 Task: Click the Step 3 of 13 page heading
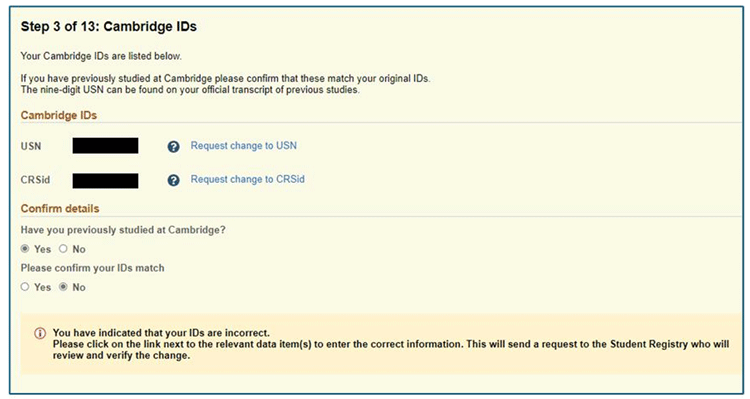109,26
